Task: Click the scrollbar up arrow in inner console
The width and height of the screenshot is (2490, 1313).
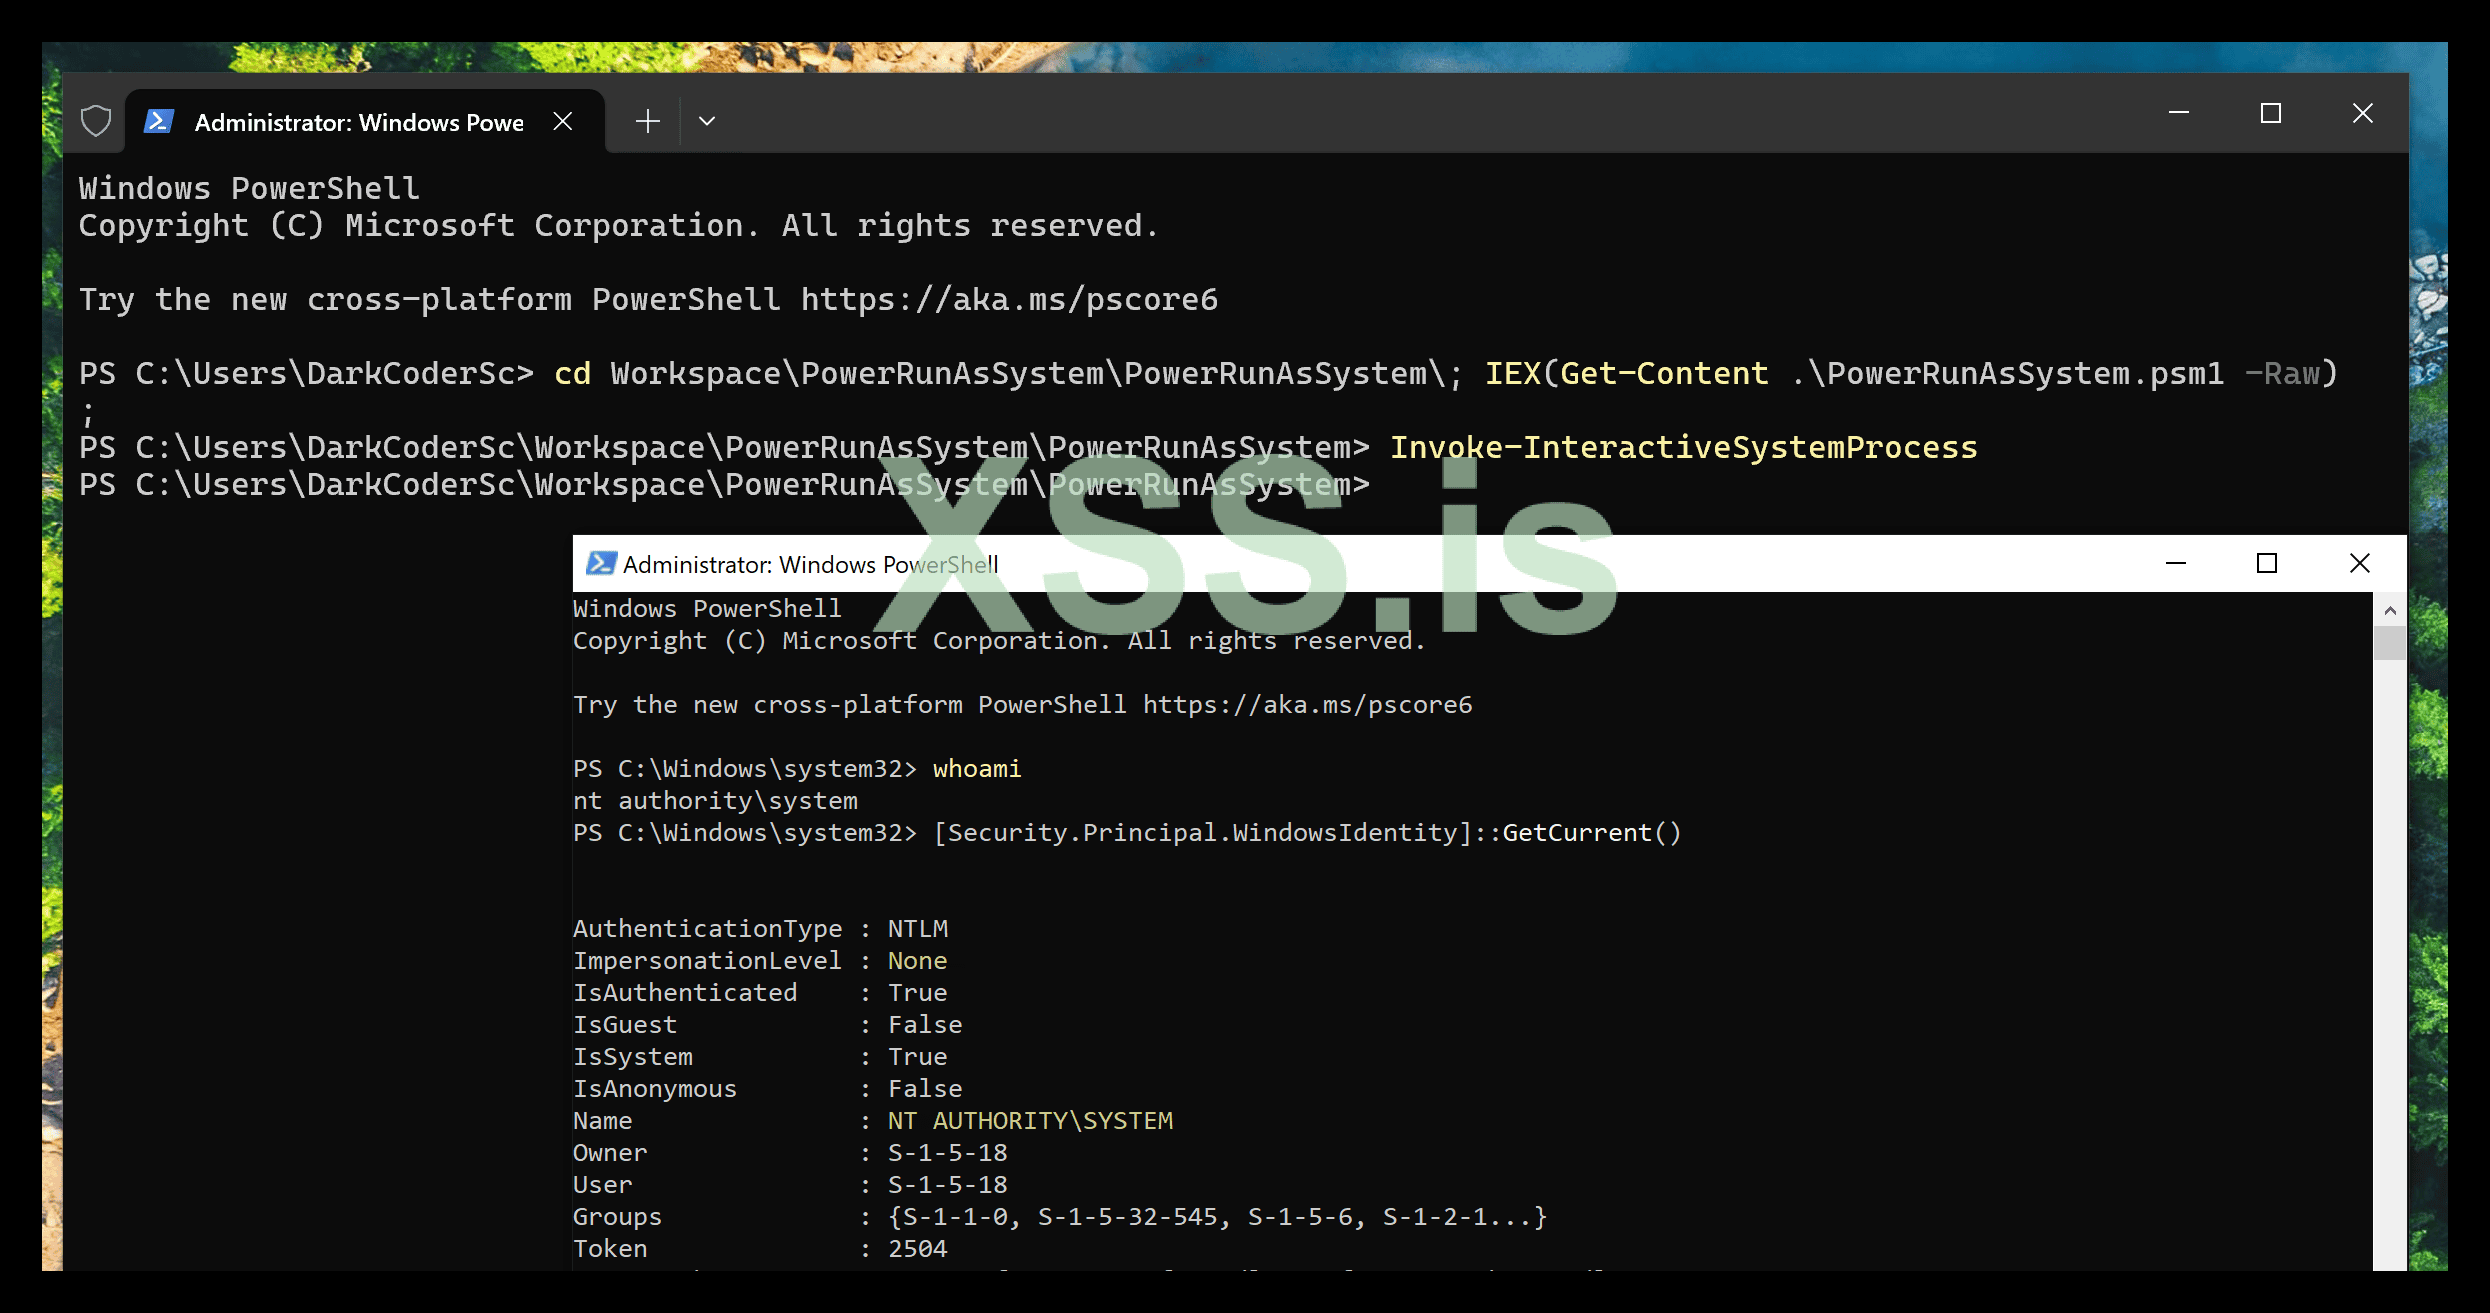Action: (2390, 610)
